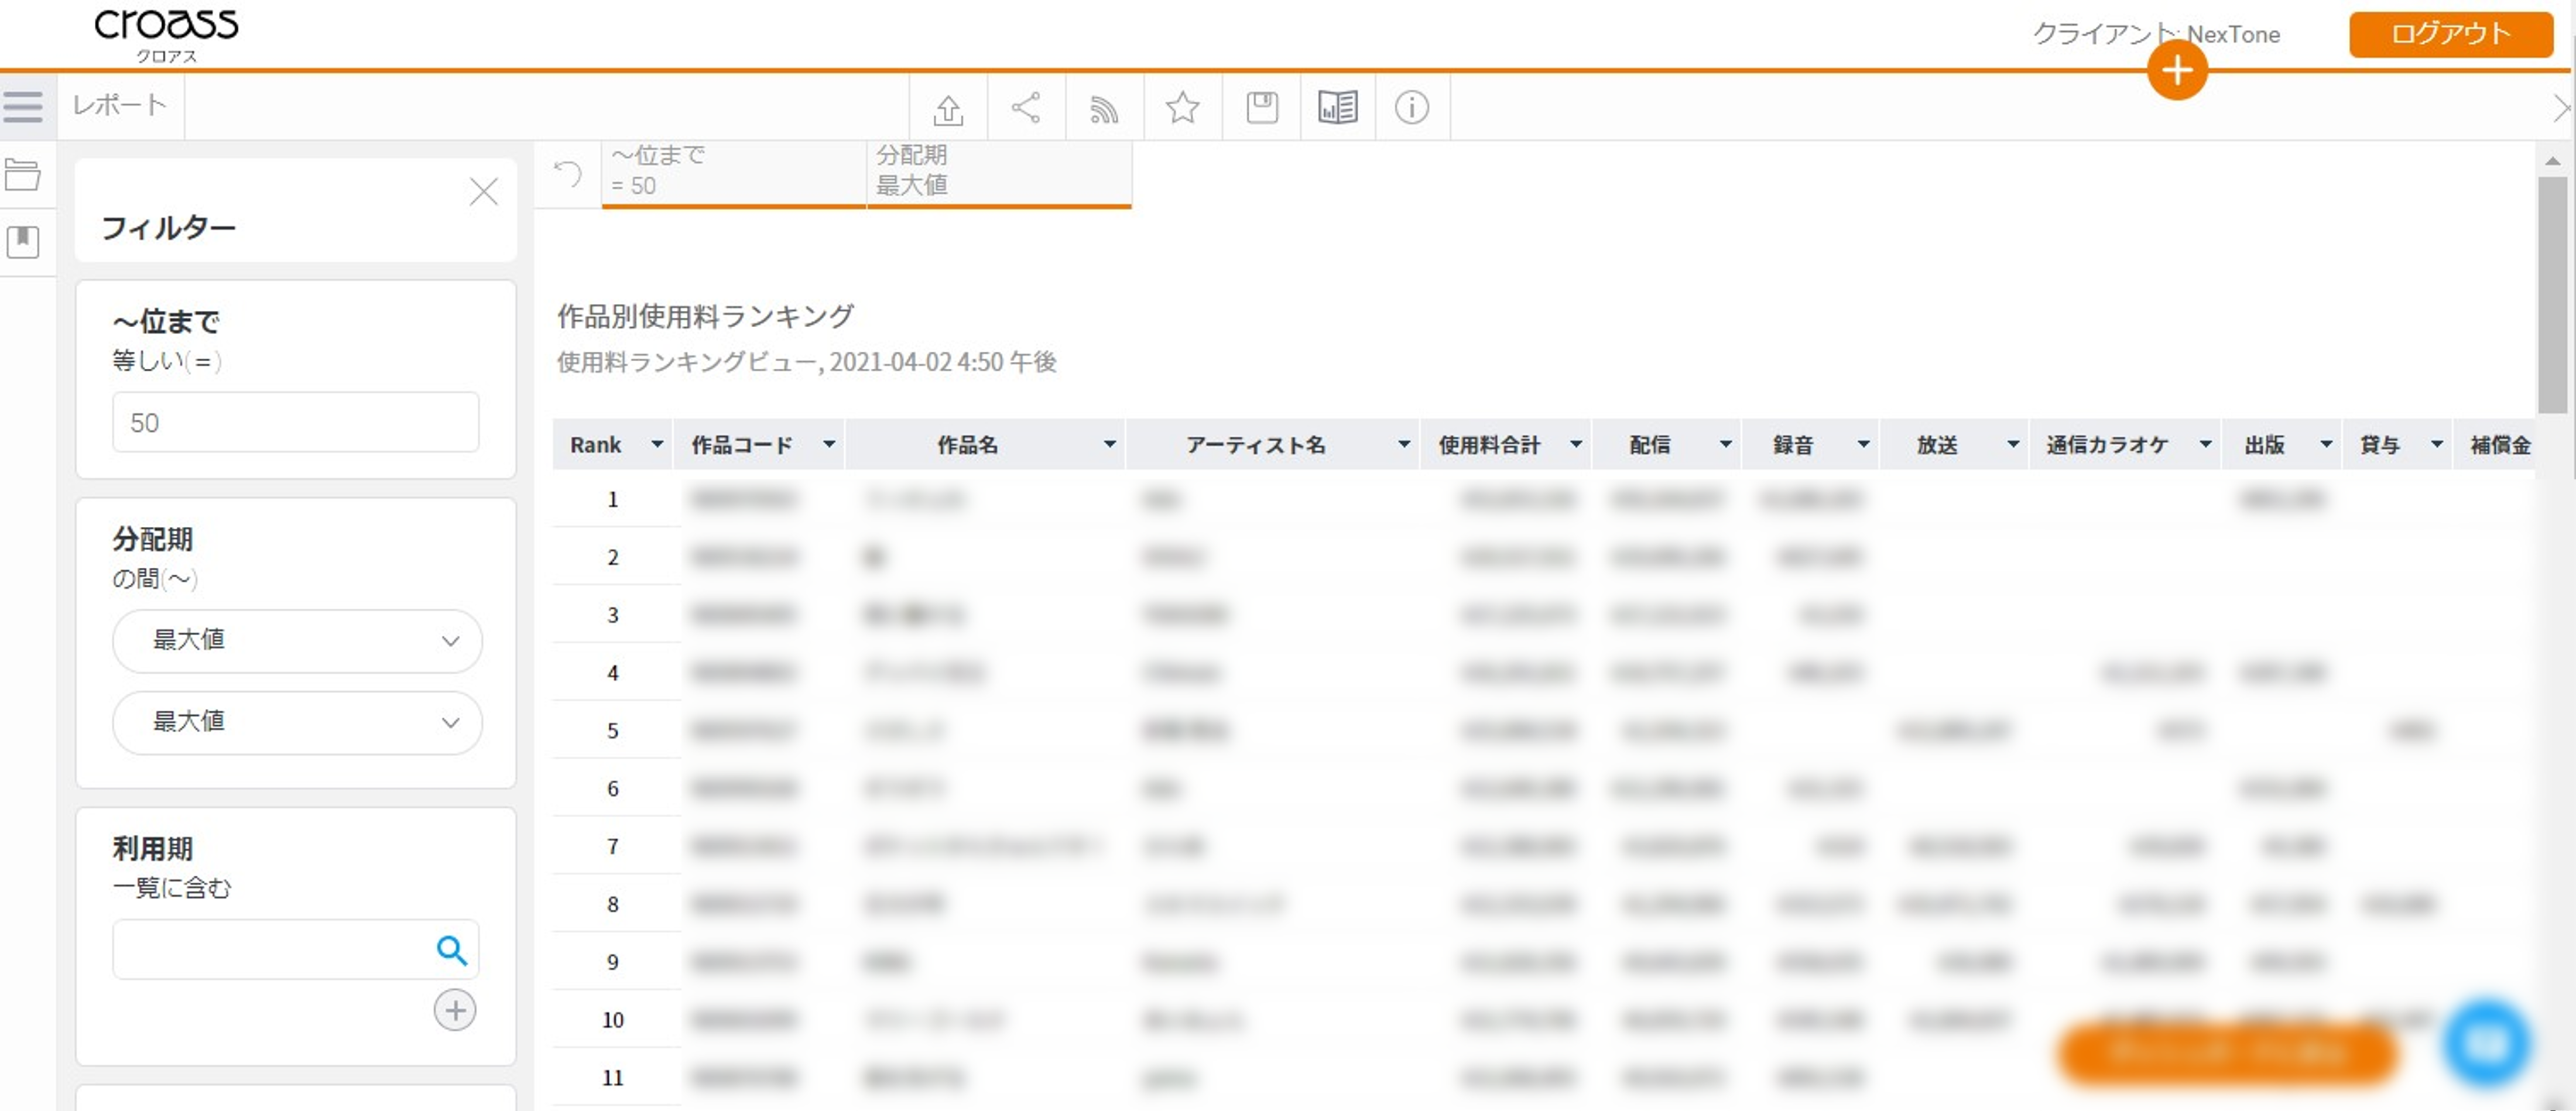This screenshot has height=1111, width=2576.
Task: Click the share icon in toolbar
Action: click(x=1025, y=107)
